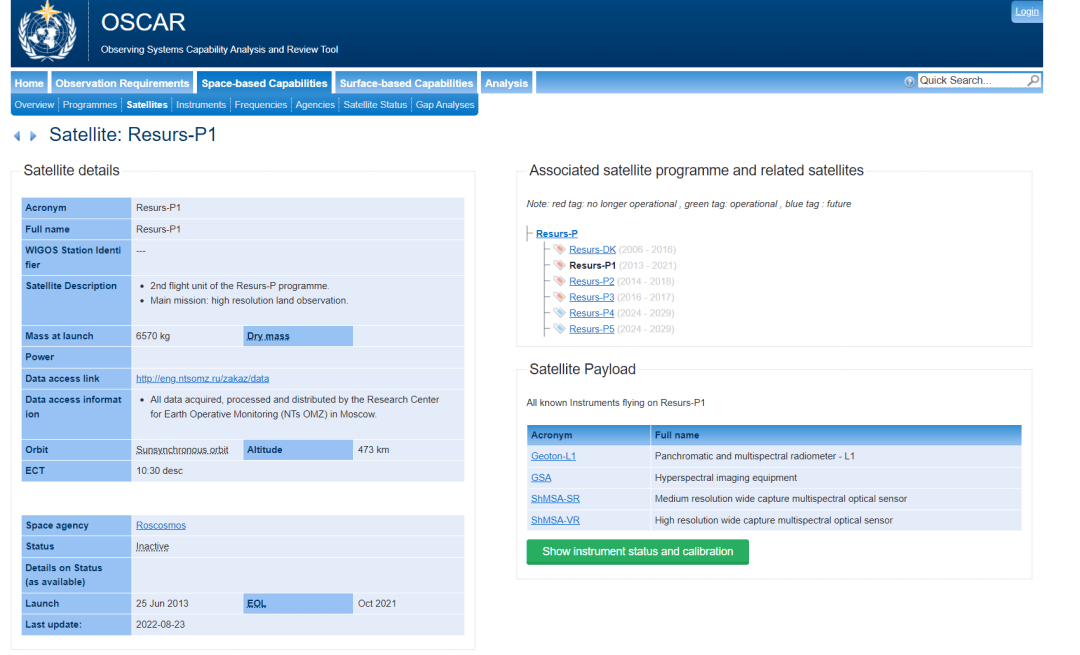Click the Login link

coord(1026,12)
